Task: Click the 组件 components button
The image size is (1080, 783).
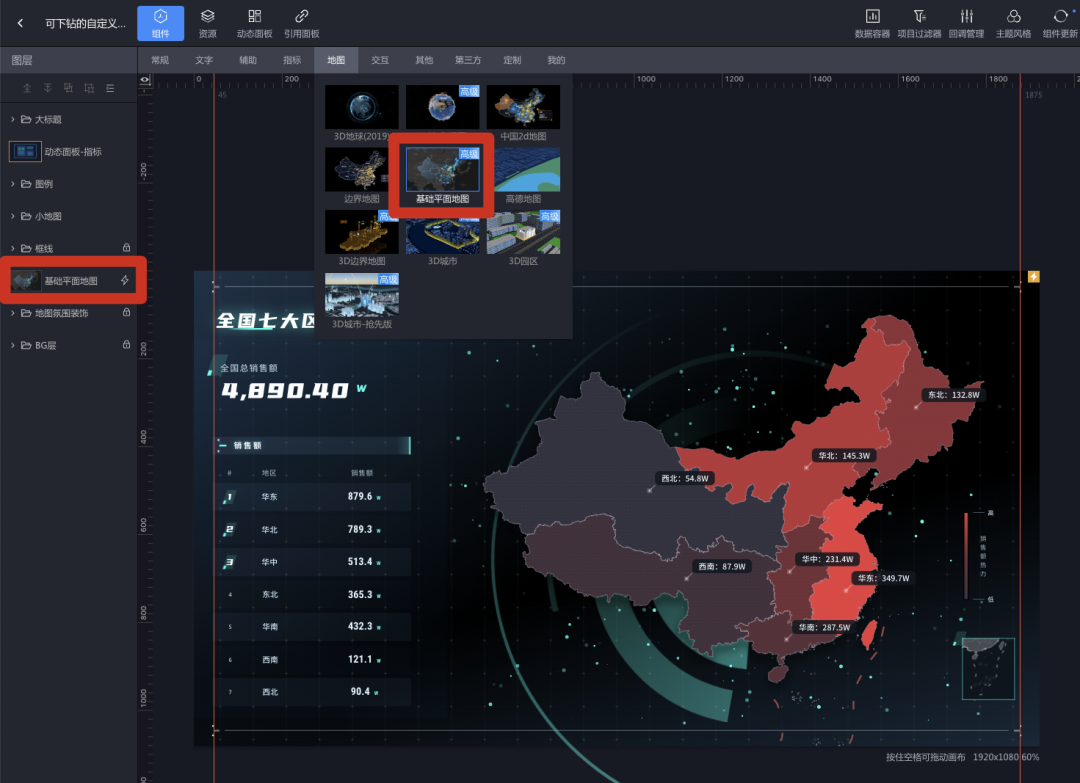Action: click(x=161, y=22)
